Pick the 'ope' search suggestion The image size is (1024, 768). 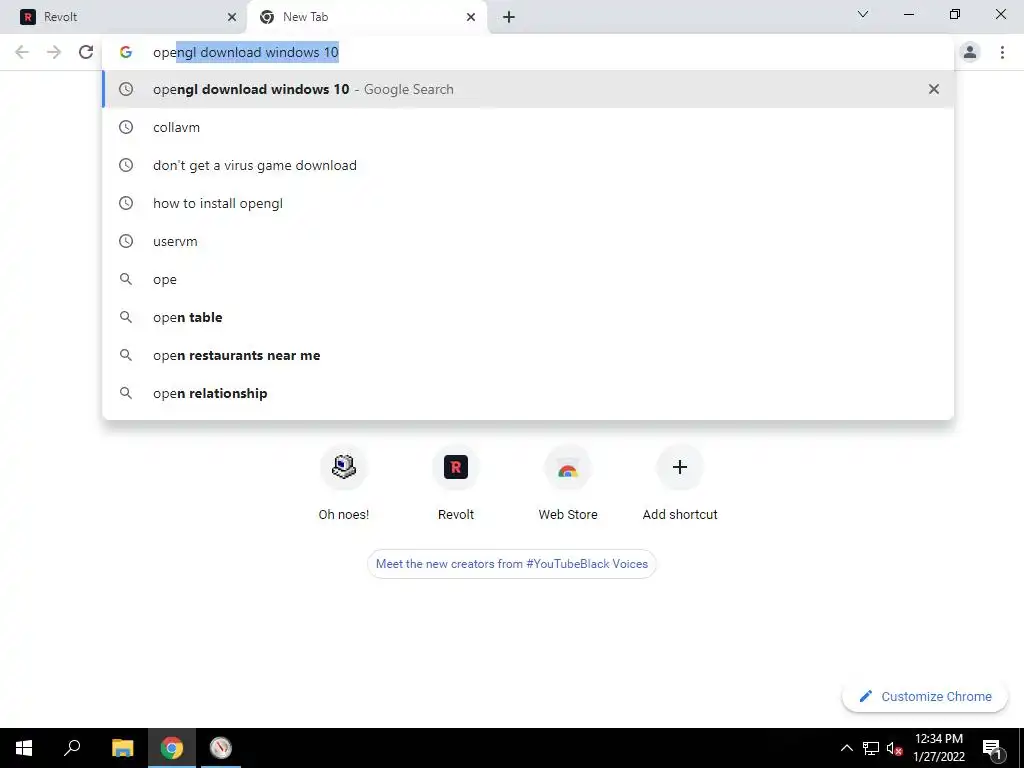coord(528,279)
